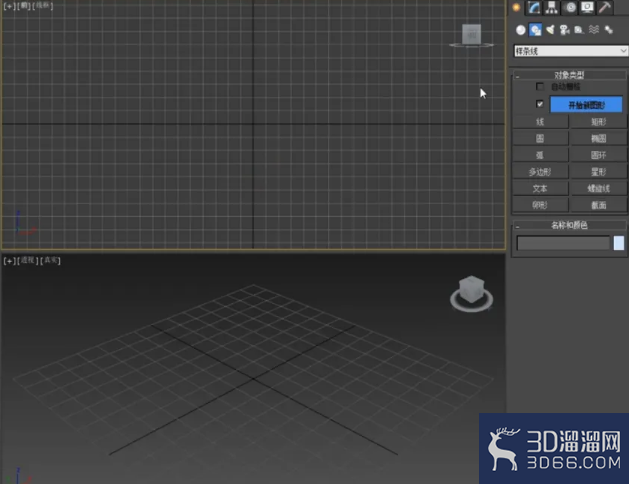The height and width of the screenshot is (484, 629).
Task: Choose the 卵形 egg shape button
Action: 540,205
